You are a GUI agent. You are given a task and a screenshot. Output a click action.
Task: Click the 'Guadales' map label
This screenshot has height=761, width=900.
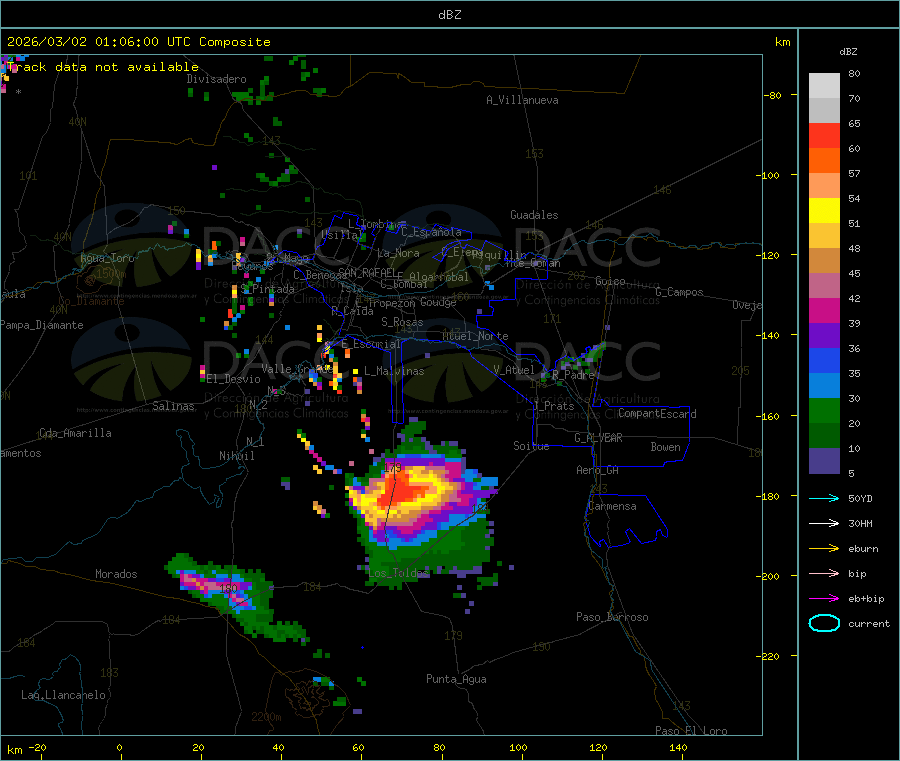(534, 215)
